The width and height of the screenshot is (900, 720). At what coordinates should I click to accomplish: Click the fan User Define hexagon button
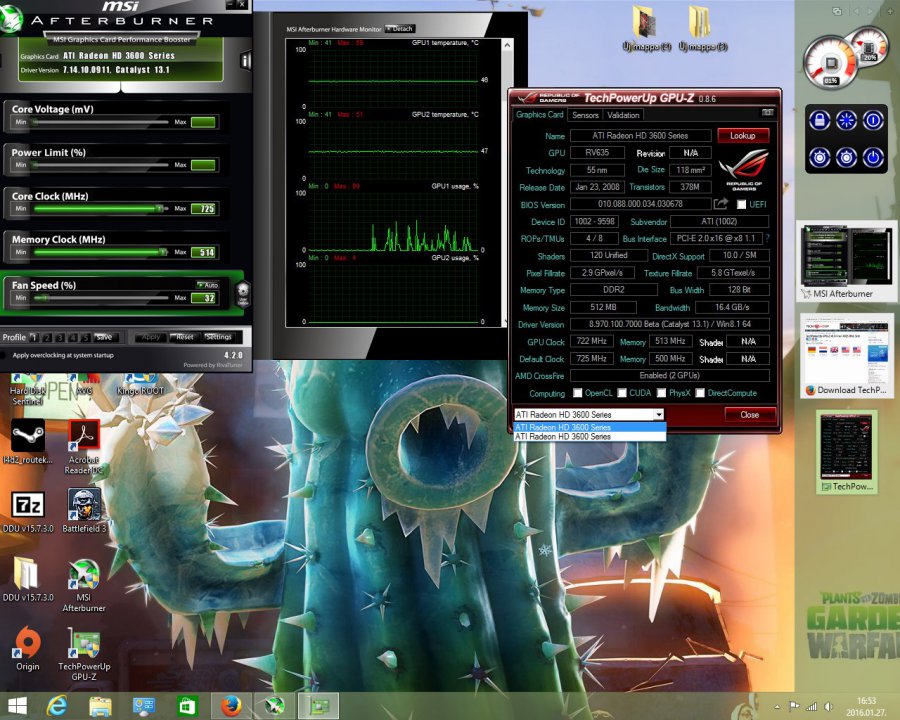click(243, 293)
